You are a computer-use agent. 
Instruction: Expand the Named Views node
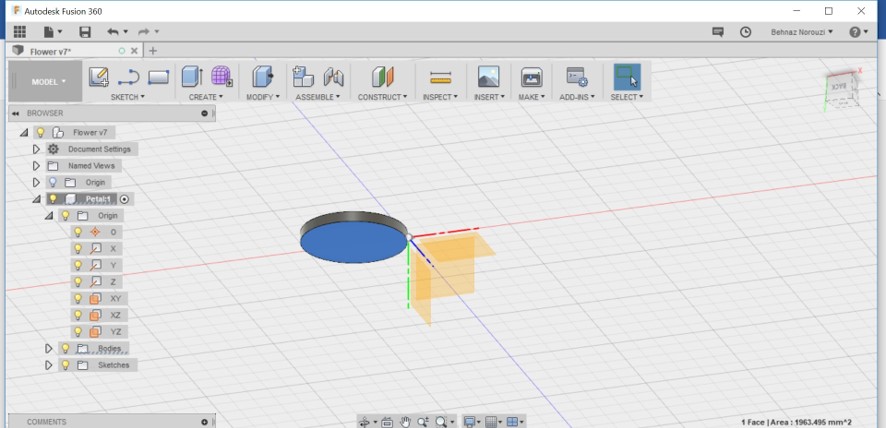point(36,166)
